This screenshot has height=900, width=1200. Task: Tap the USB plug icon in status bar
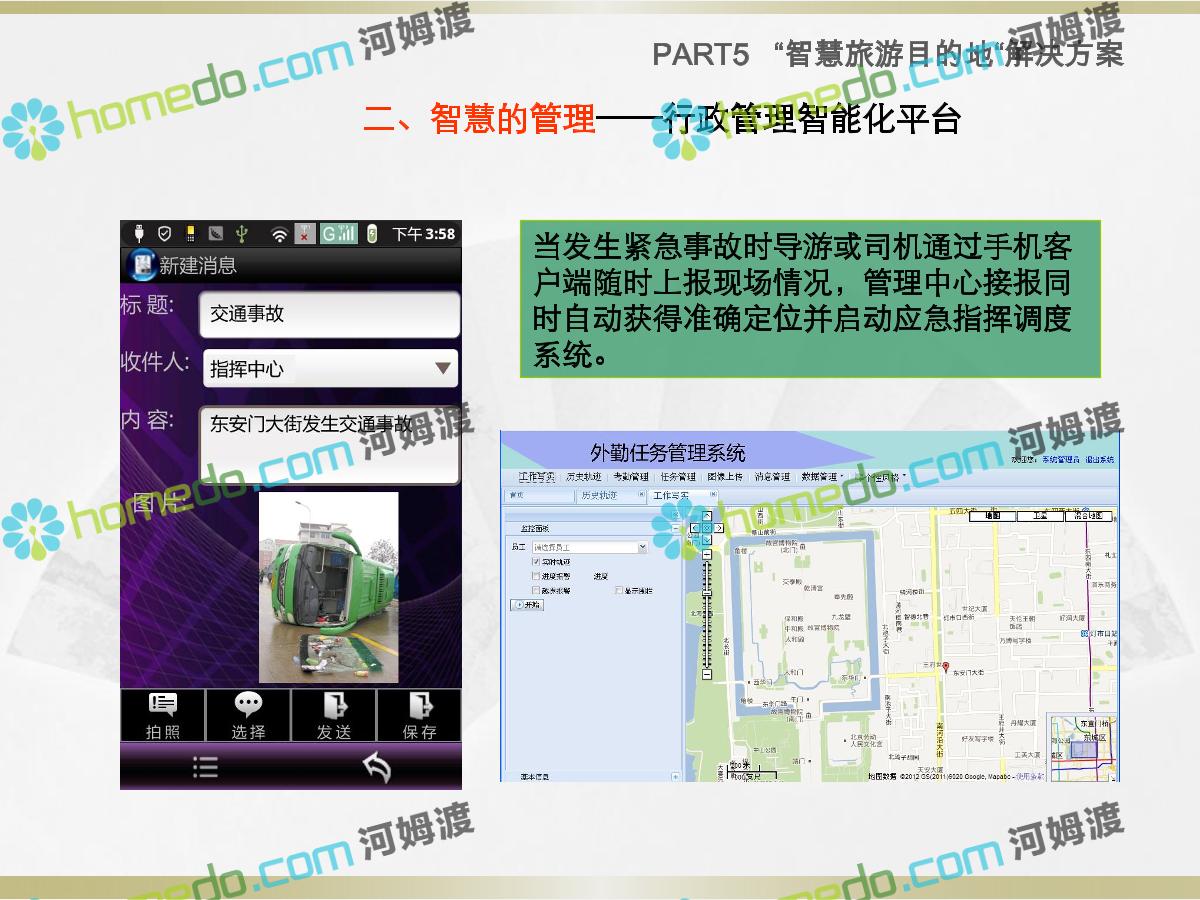[138, 234]
